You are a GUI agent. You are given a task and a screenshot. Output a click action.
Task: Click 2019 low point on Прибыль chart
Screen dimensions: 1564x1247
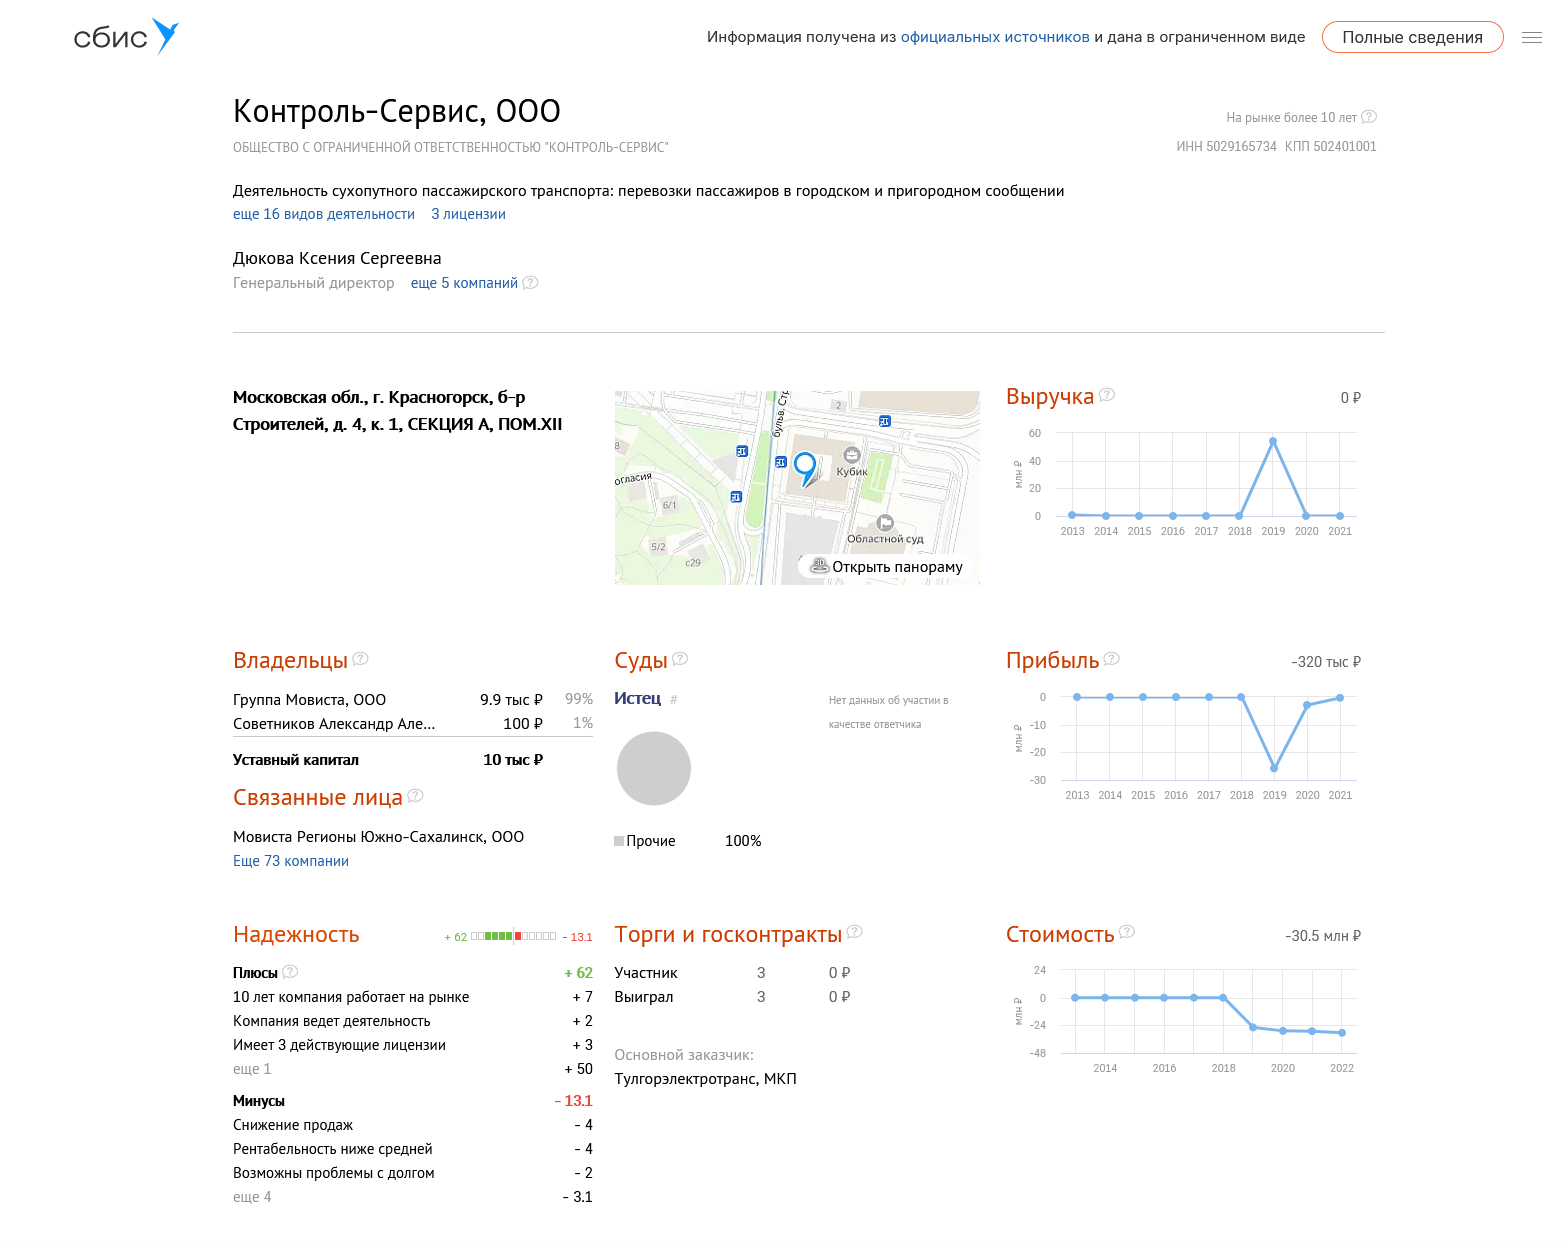(x=1274, y=768)
